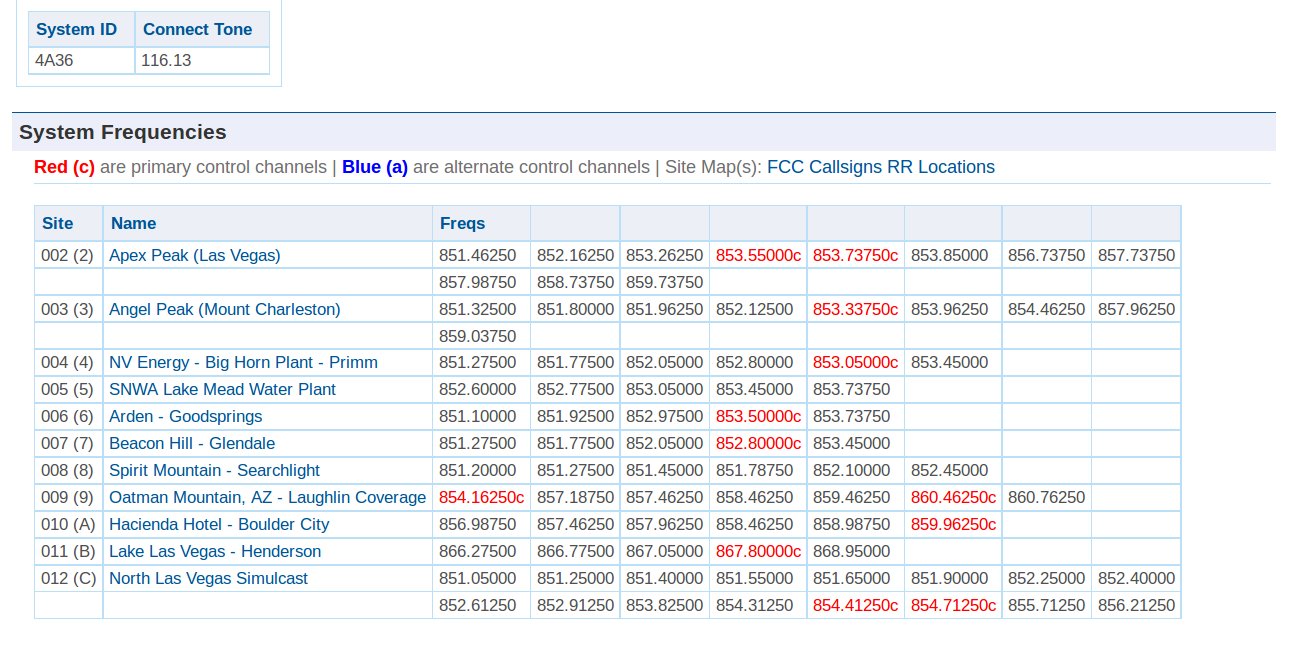Viewport: 1293px width, 646px height.
Task: Click control channel 853.33750c for Angel Peak
Action: [x=855, y=309]
